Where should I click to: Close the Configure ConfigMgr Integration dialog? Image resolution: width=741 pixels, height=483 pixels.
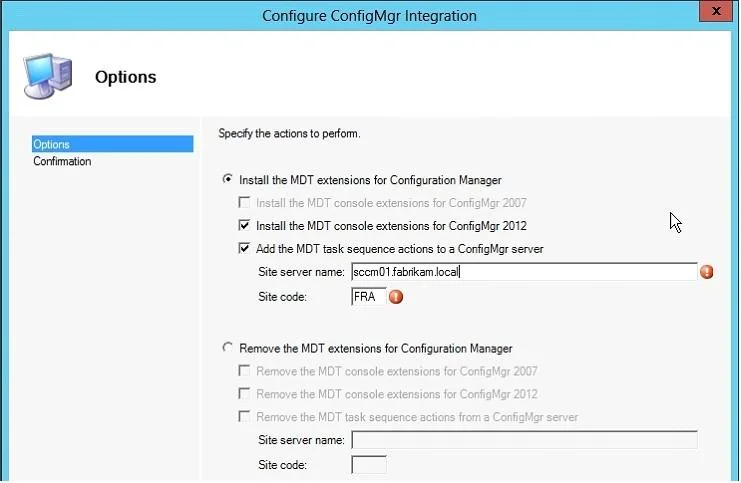(x=715, y=11)
